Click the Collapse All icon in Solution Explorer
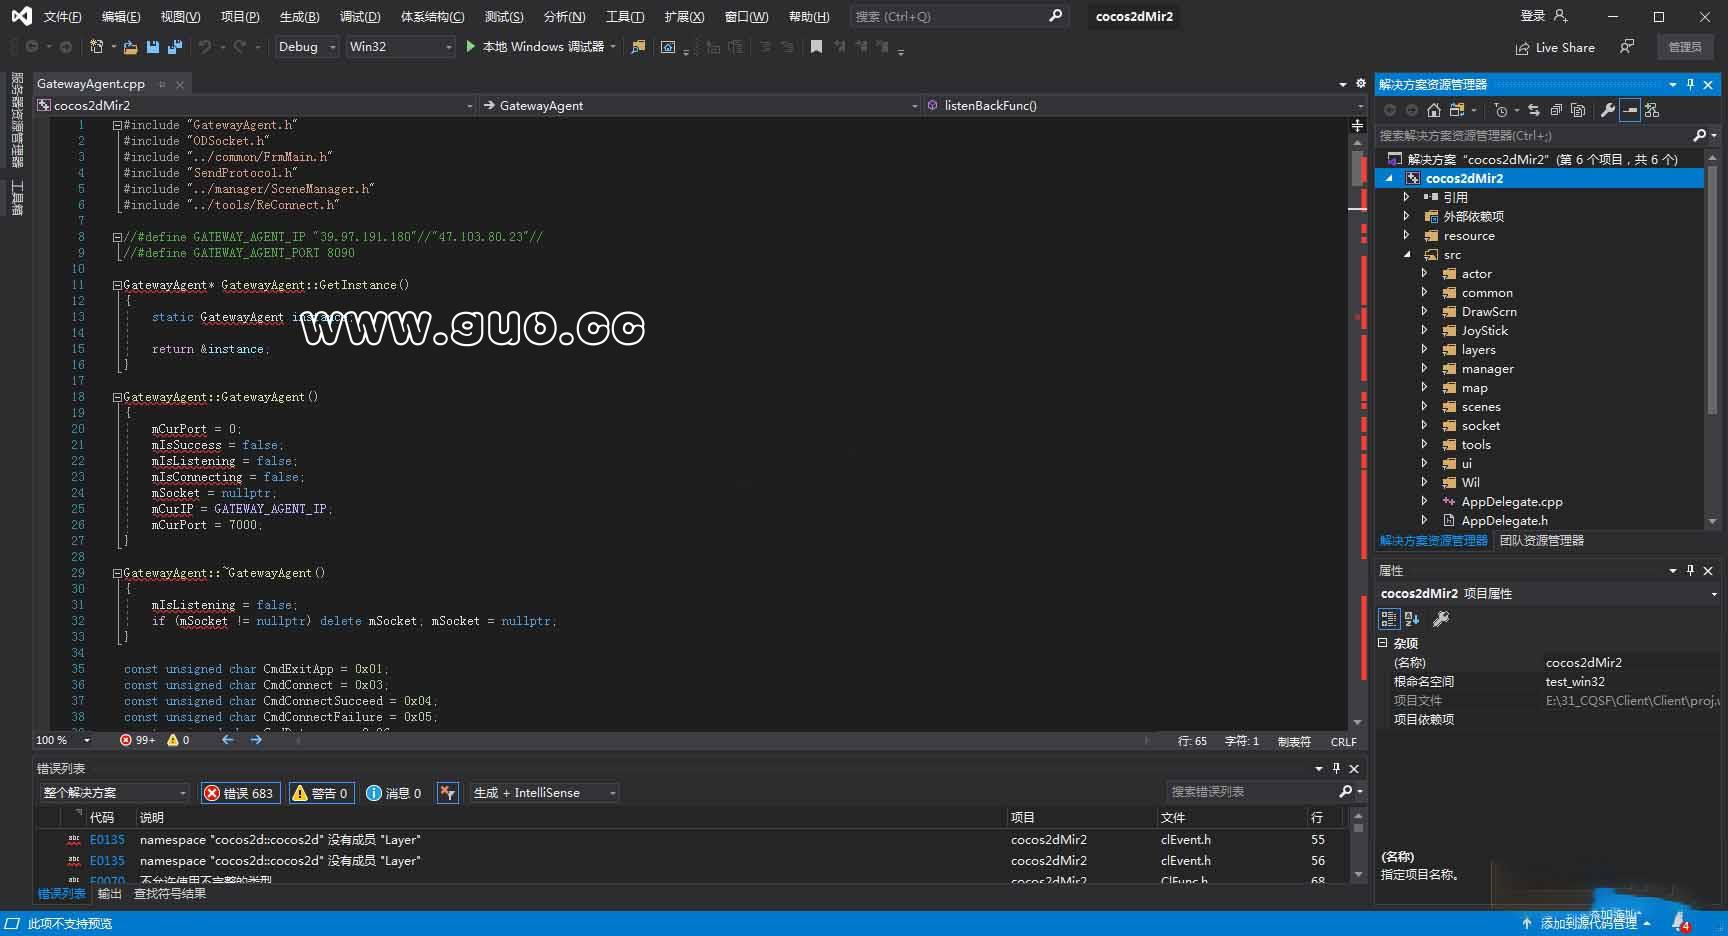Viewport: 1728px width, 936px height. point(1556,110)
